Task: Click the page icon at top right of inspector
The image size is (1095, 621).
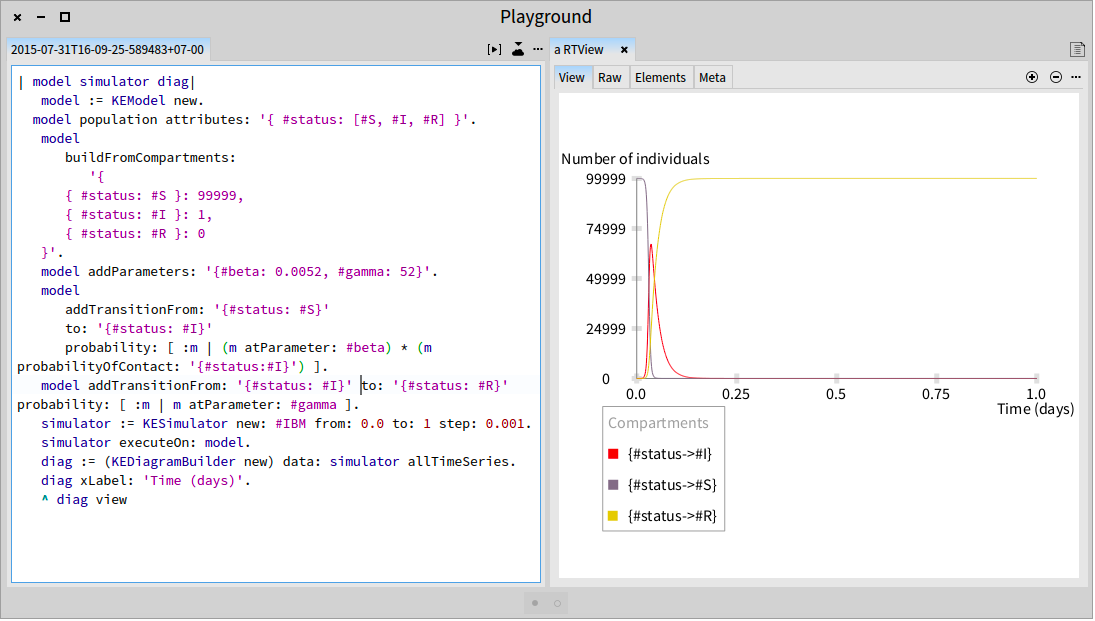Action: pos(1077,50)
